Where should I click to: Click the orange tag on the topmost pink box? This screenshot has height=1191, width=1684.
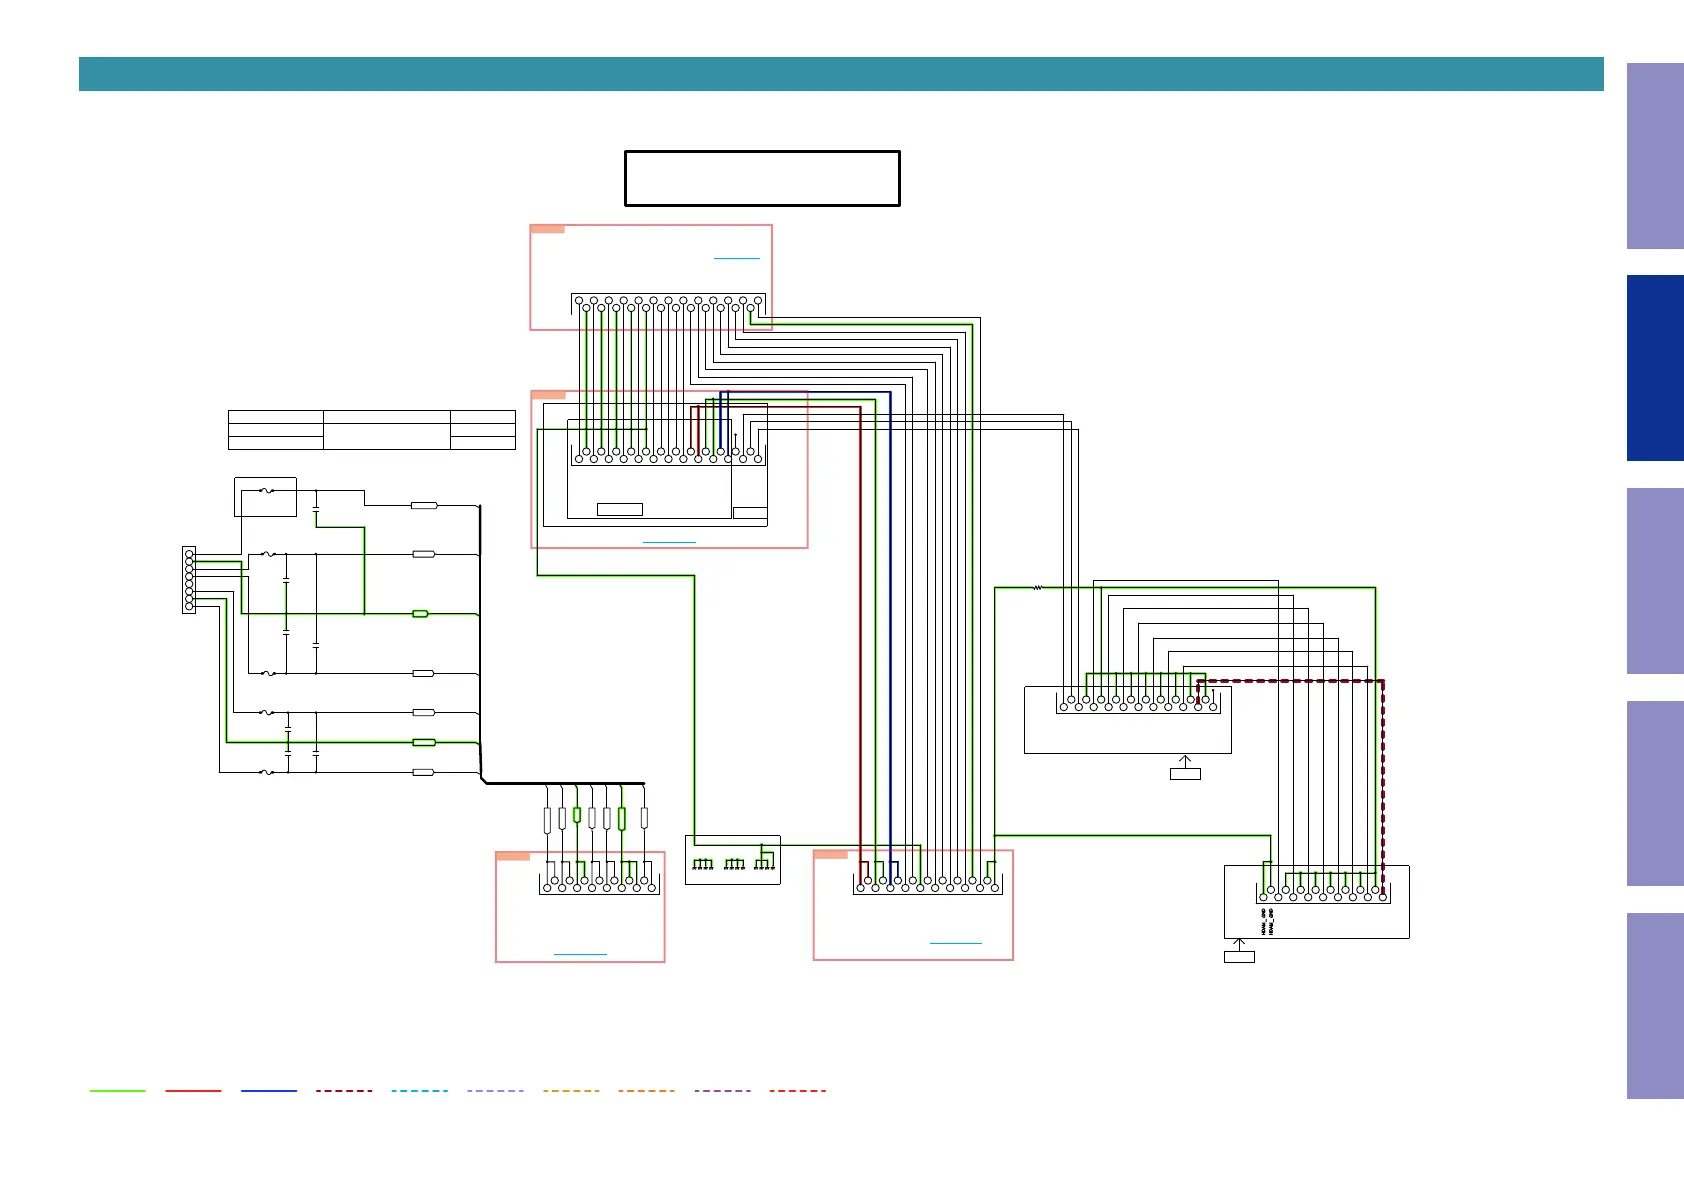[547, 229]
